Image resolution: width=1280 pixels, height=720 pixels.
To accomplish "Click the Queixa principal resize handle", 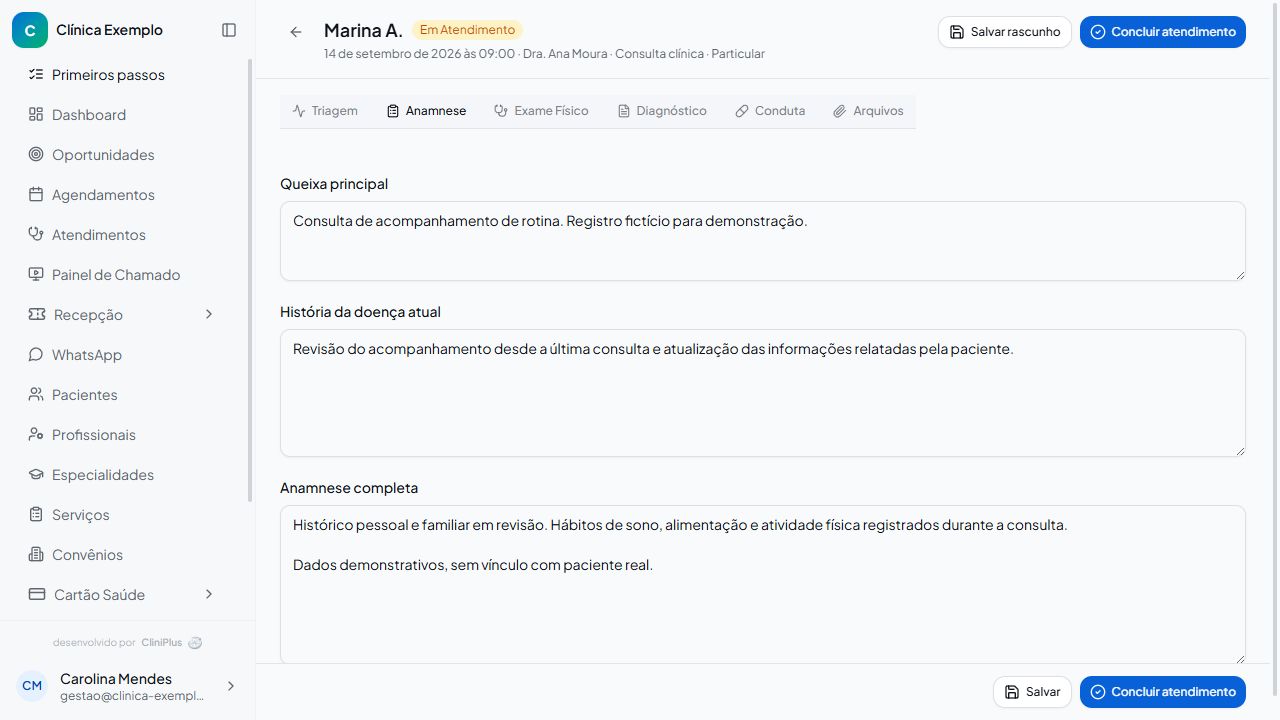I will pyautogui.click(x=1240, y=275).
